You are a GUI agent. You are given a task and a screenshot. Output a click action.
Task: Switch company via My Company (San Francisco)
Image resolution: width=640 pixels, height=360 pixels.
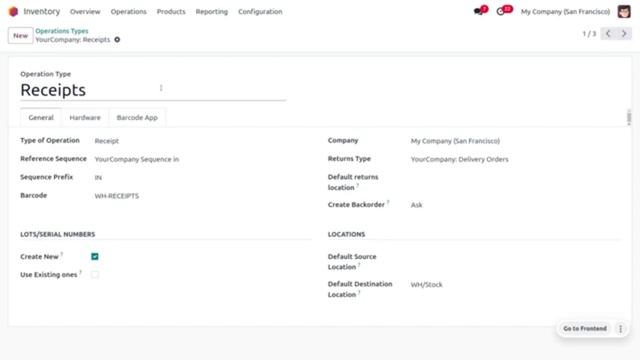click(x=565, y=11)
